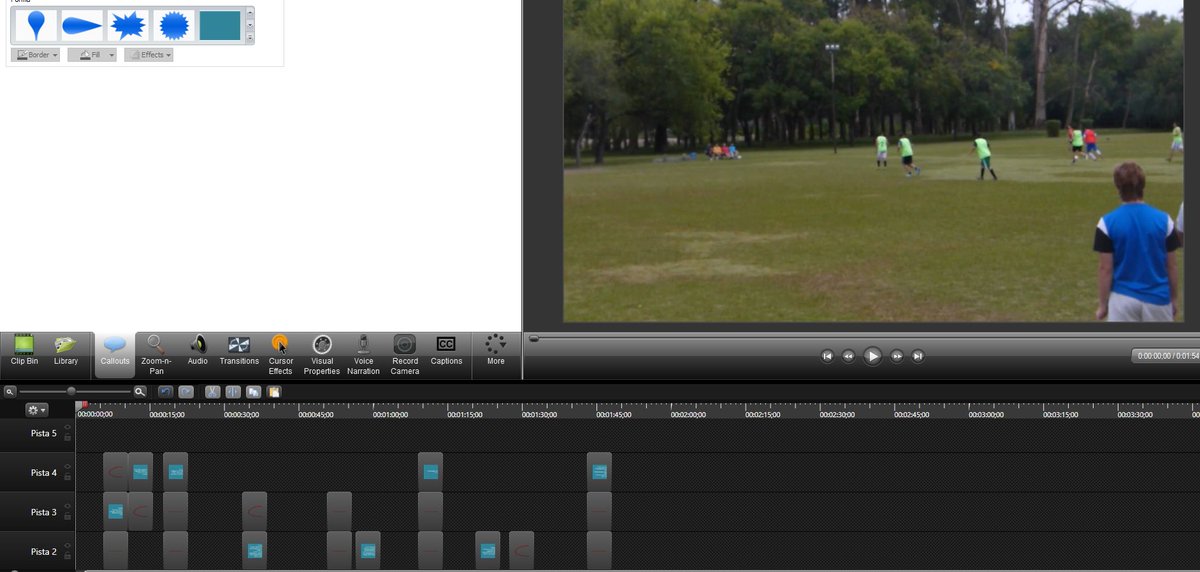Screen dimensions: 1200x572
Task: Expand the full callout shapes gallery
Action: coord(250,38)
